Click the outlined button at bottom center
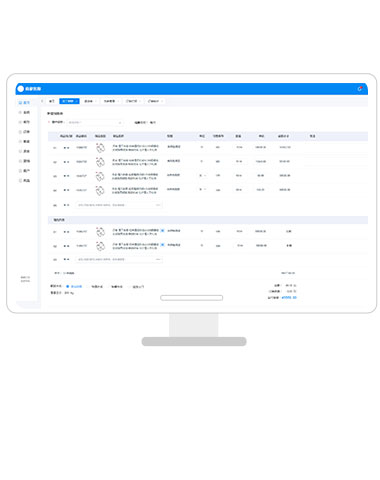This screenshot has height=480, width=380. (192, 298)
